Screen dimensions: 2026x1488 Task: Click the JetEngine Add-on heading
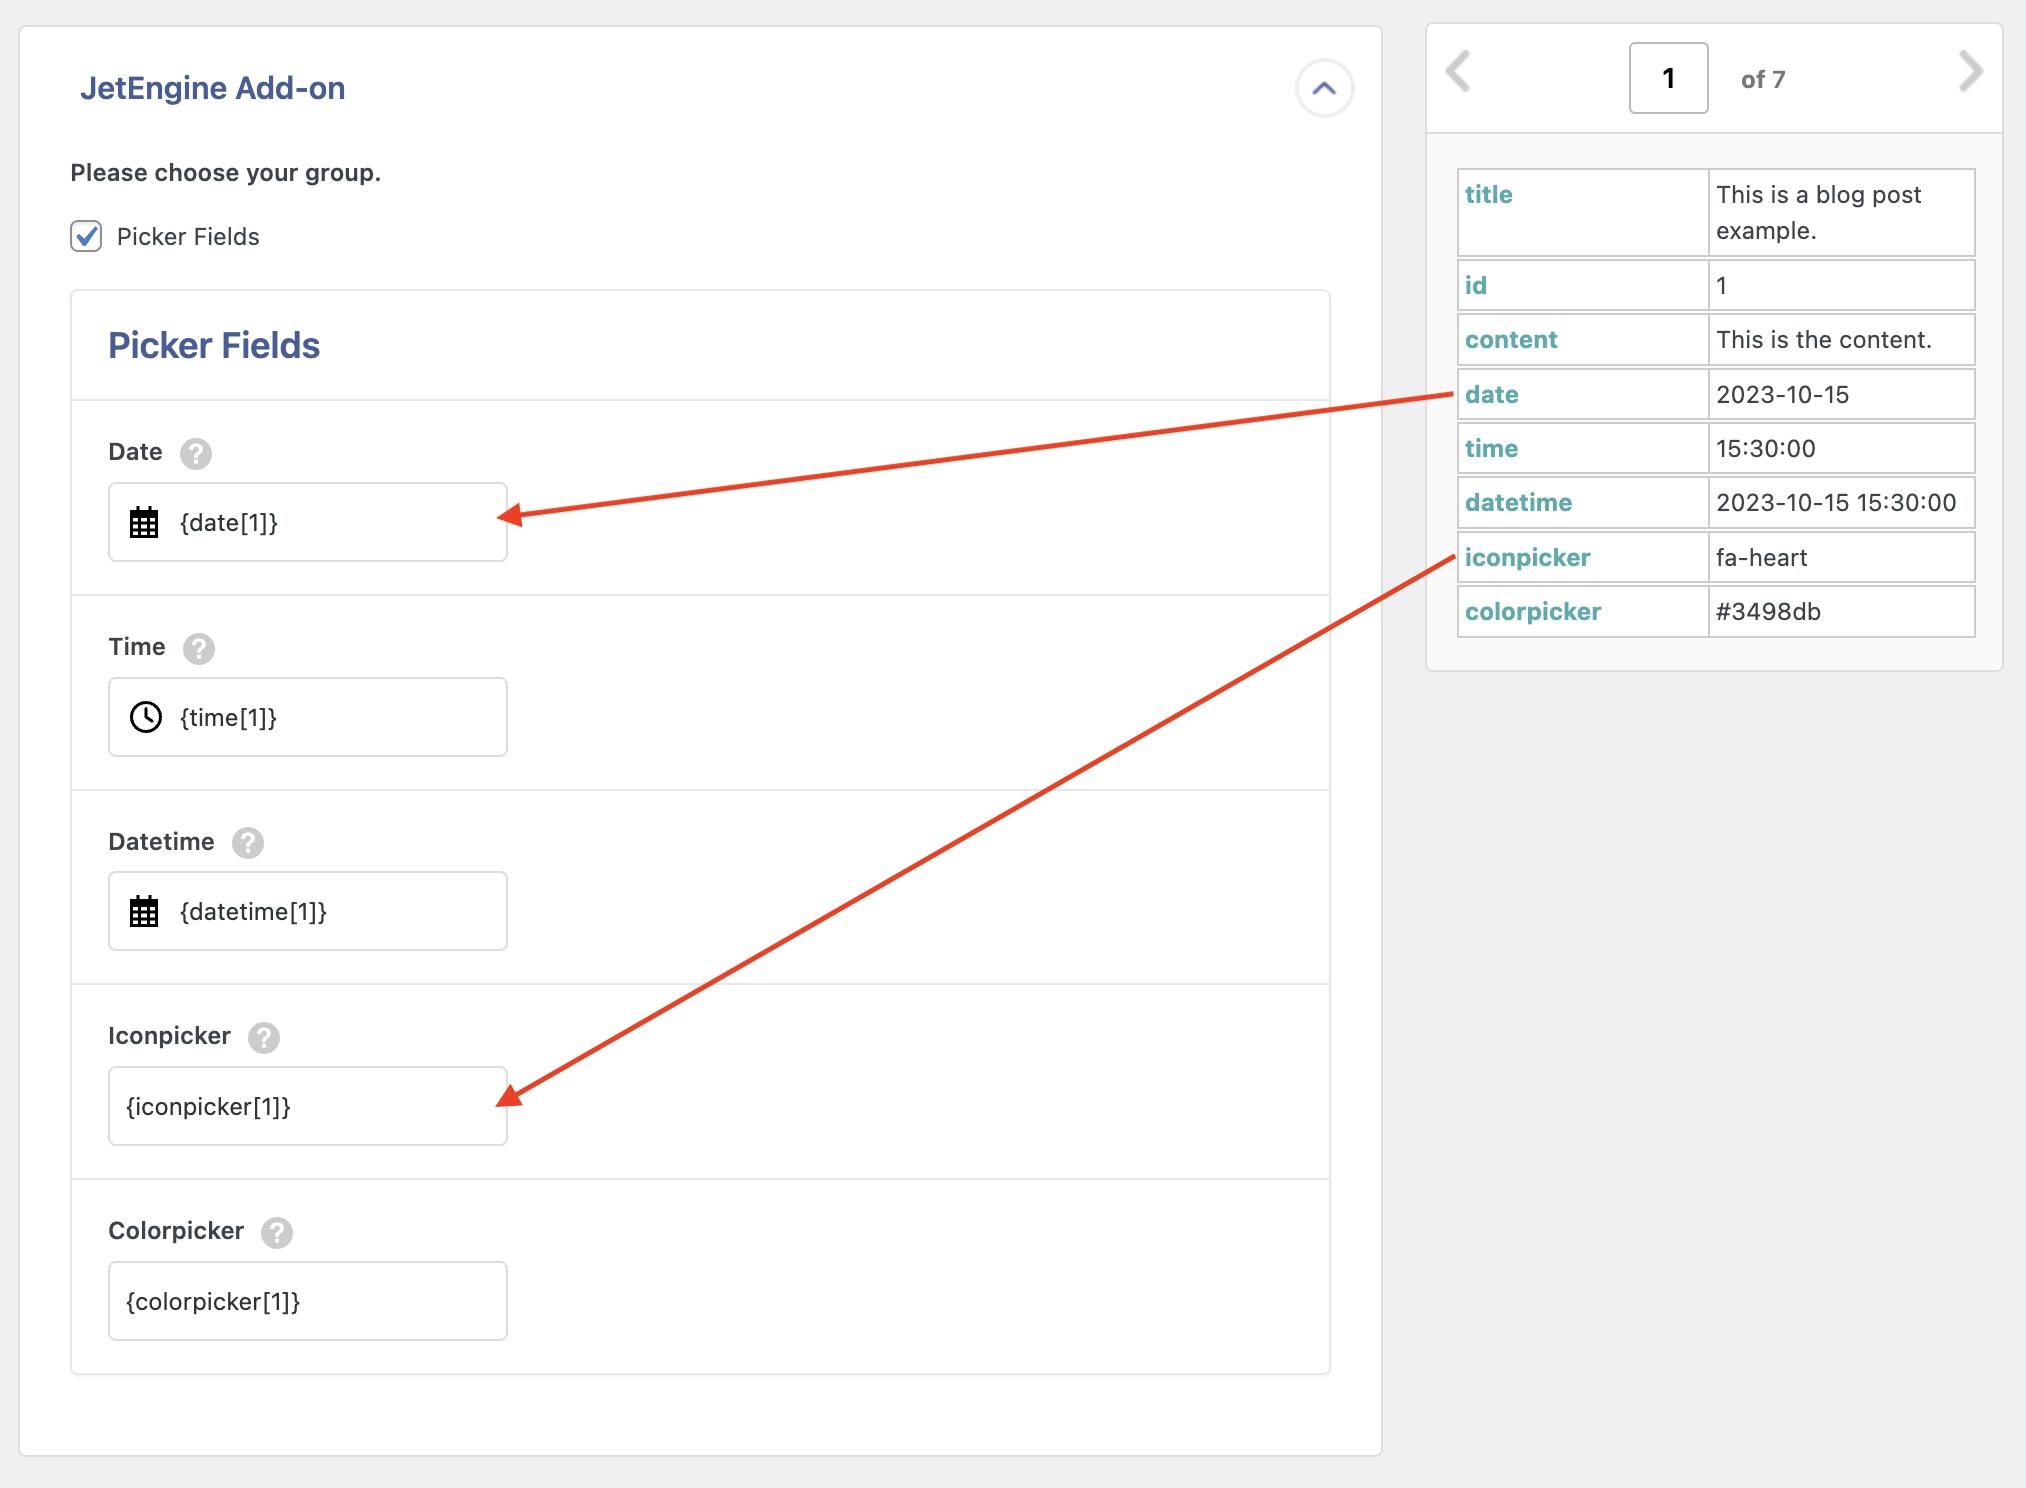212,88
